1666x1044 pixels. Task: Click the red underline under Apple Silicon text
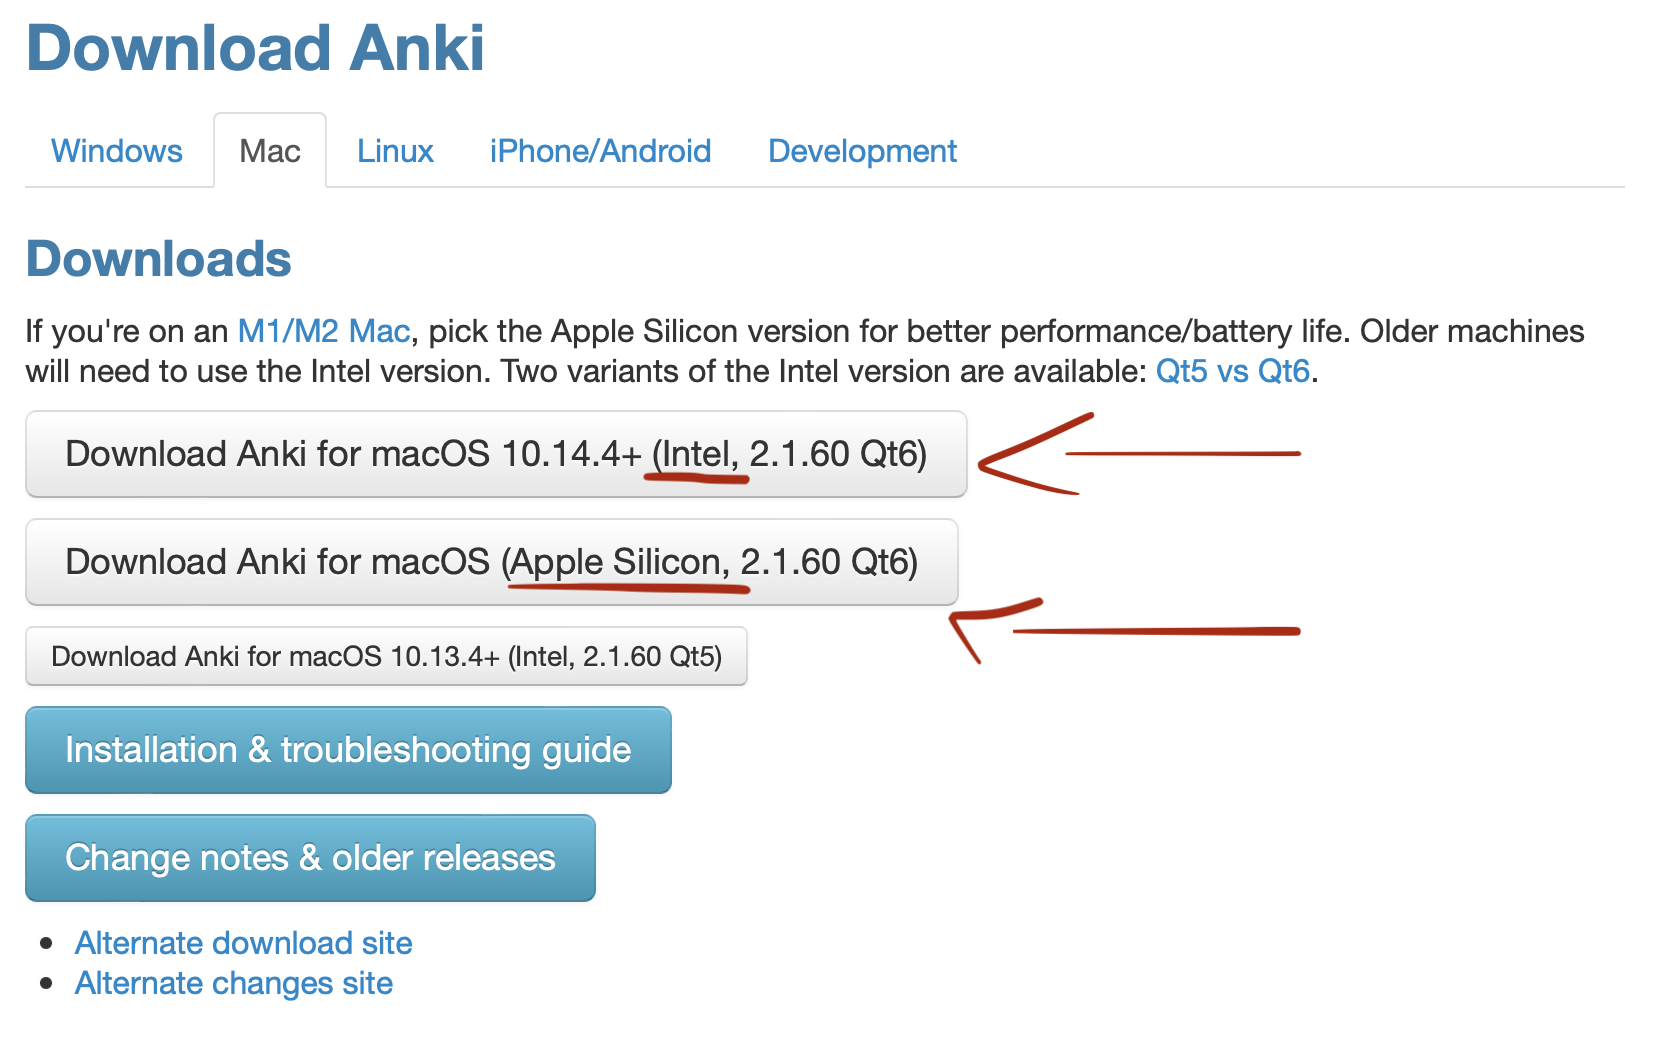[x=629, y=588]
